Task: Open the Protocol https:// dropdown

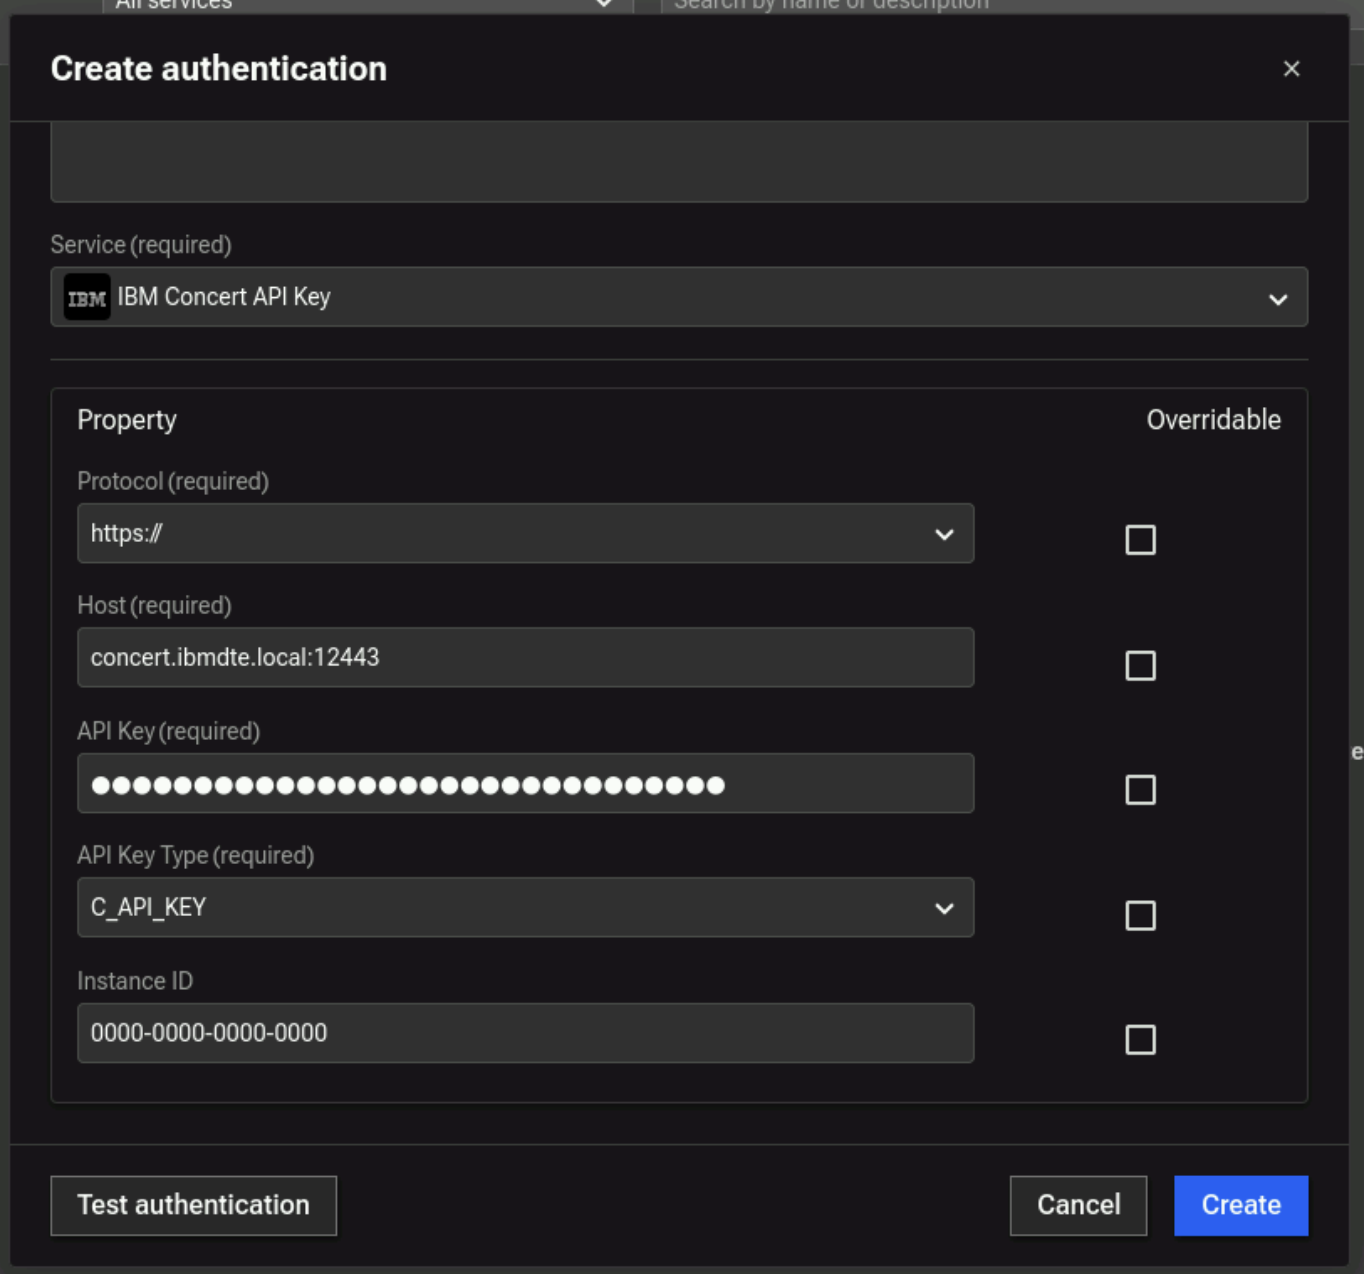Action: [x=525, y=534]
